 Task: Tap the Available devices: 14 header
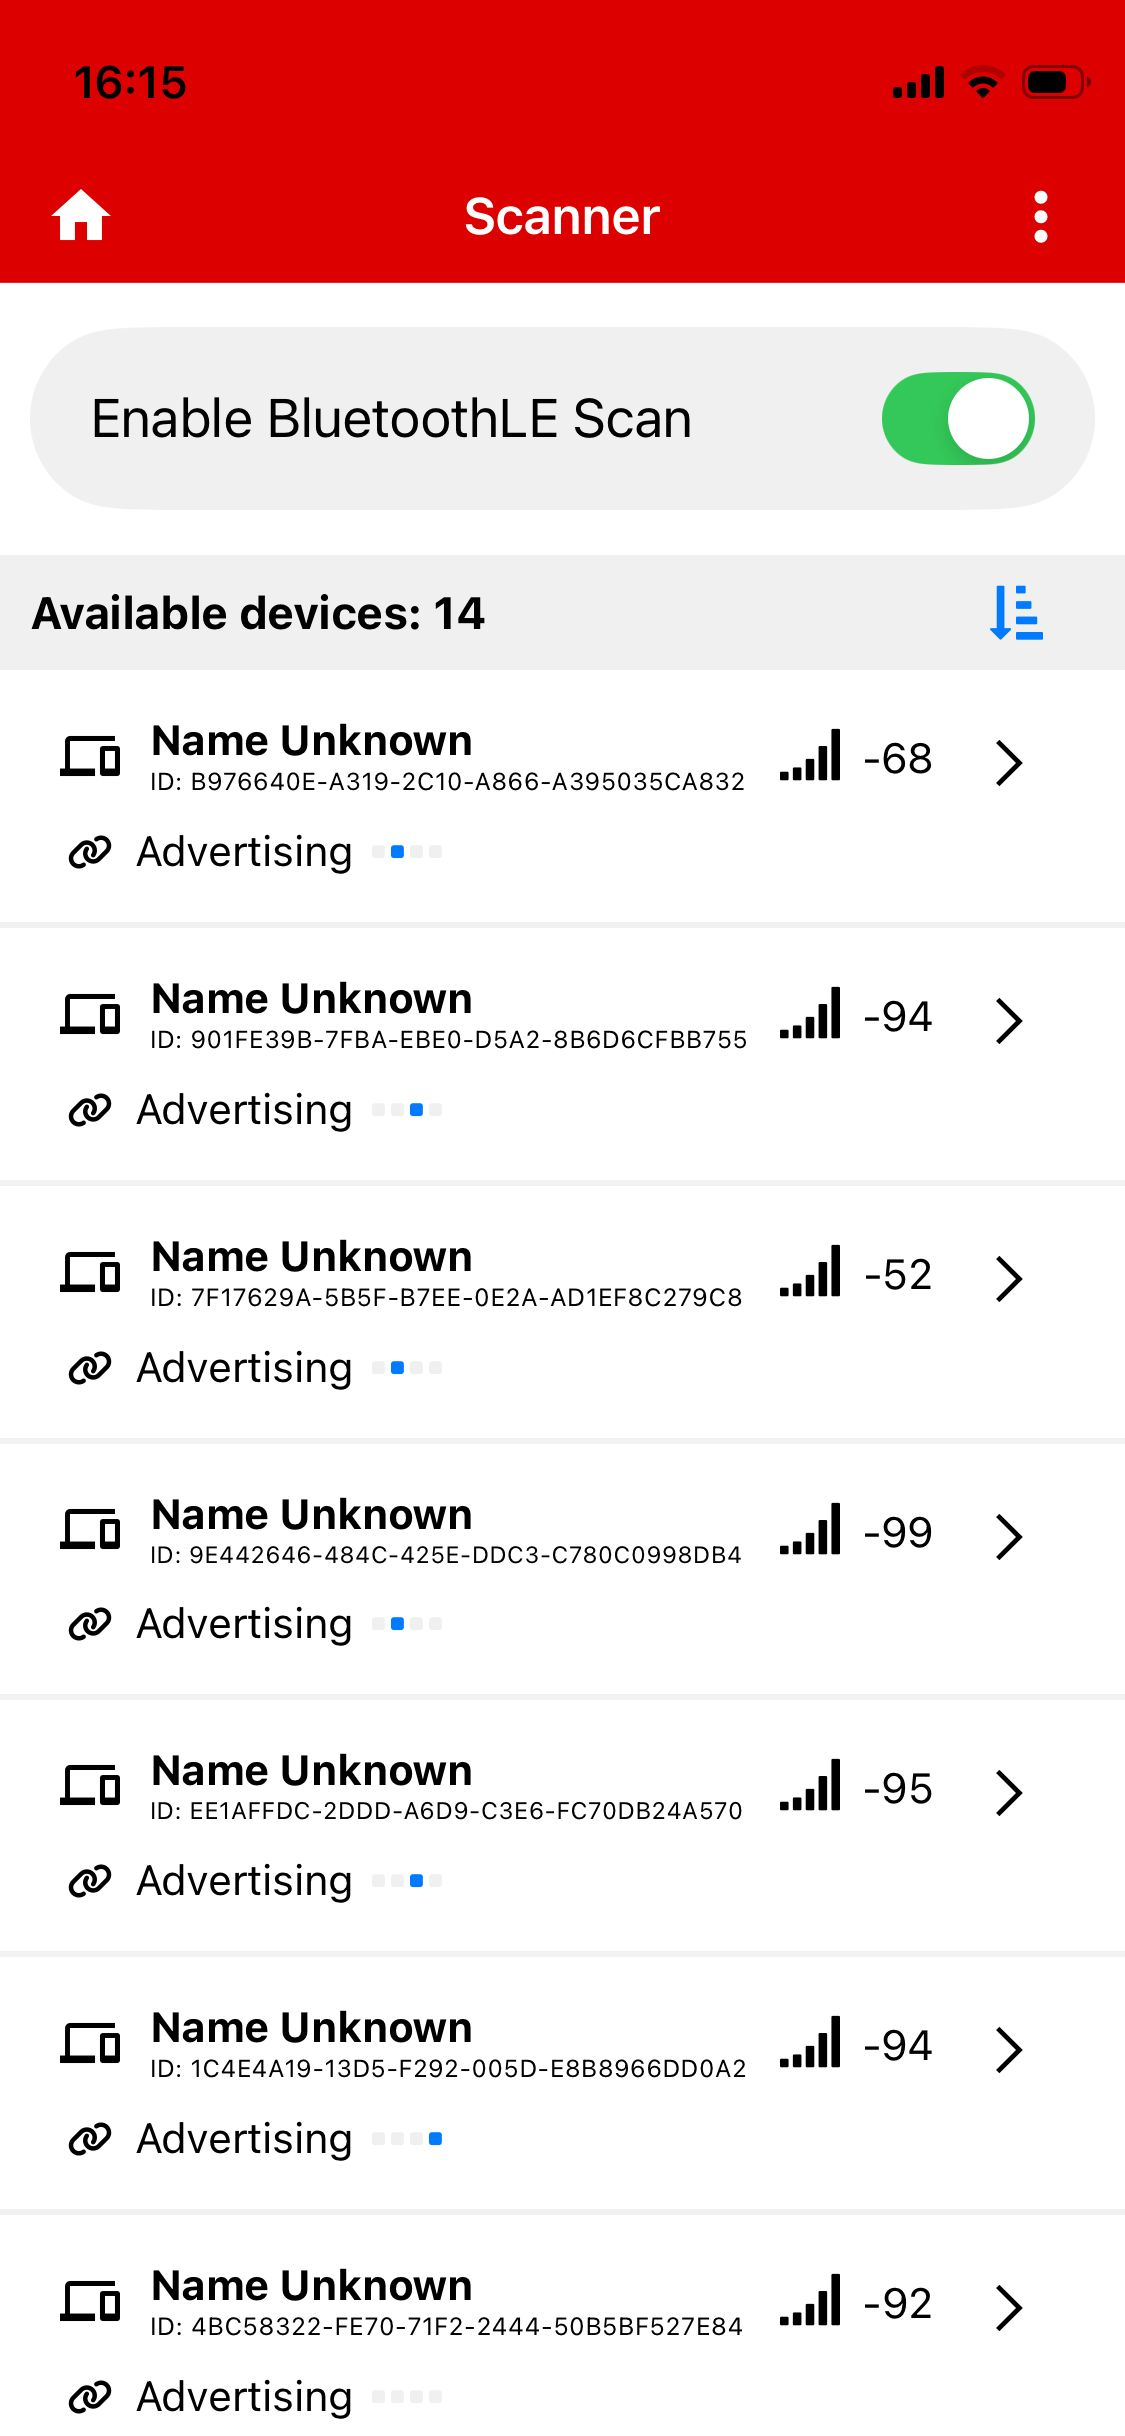pos(258,613)
